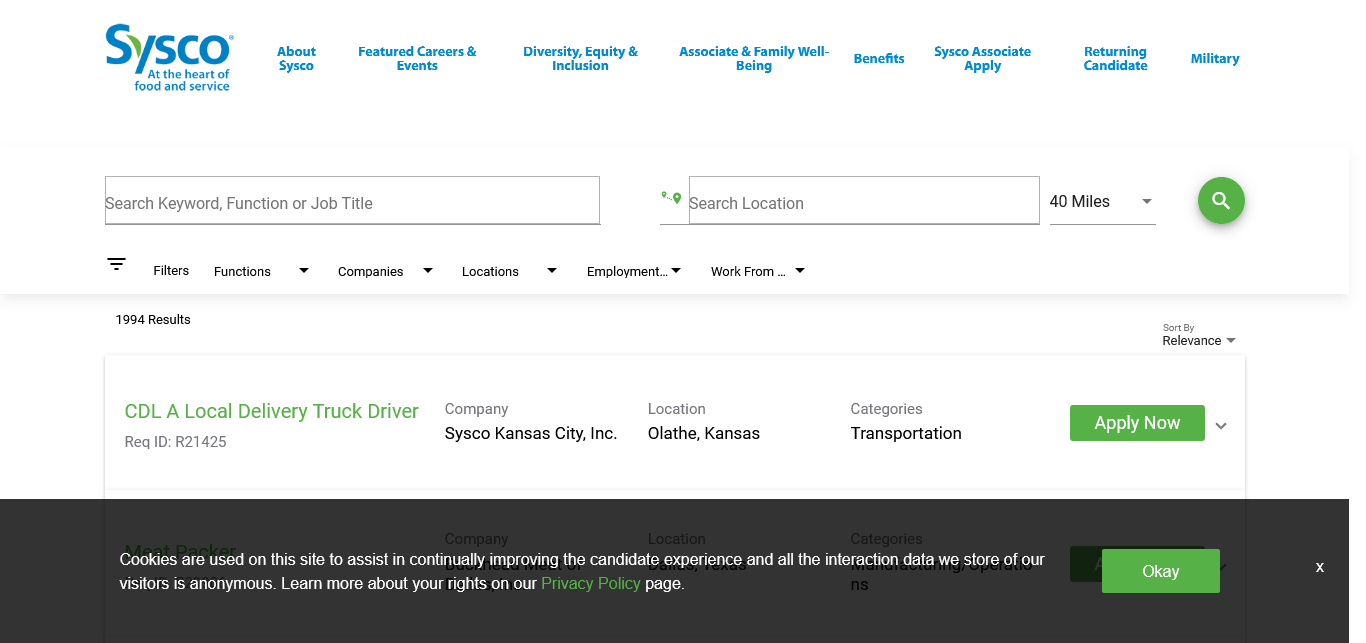This screenshot has height=643, width=1366.
Task: Expand the Companies filter dropdown
Action: [384, 271]
